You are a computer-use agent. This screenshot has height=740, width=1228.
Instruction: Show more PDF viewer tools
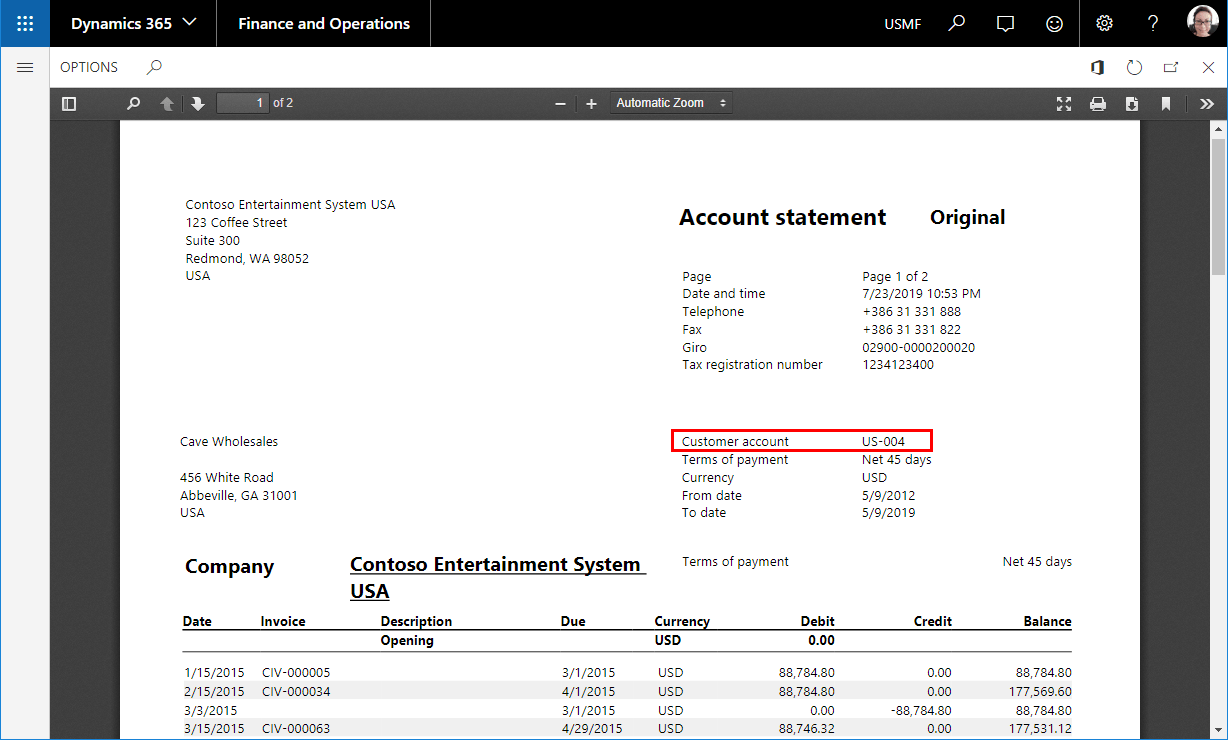(1207, 103)
